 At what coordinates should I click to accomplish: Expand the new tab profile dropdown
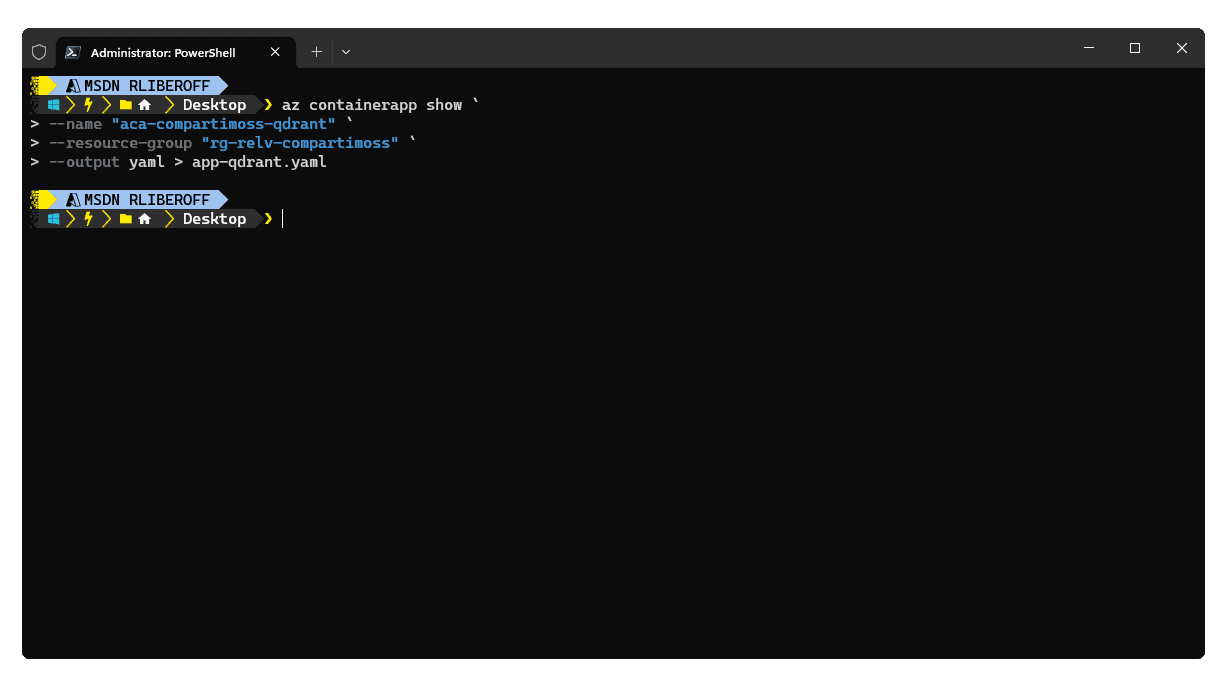coord(346,52)
